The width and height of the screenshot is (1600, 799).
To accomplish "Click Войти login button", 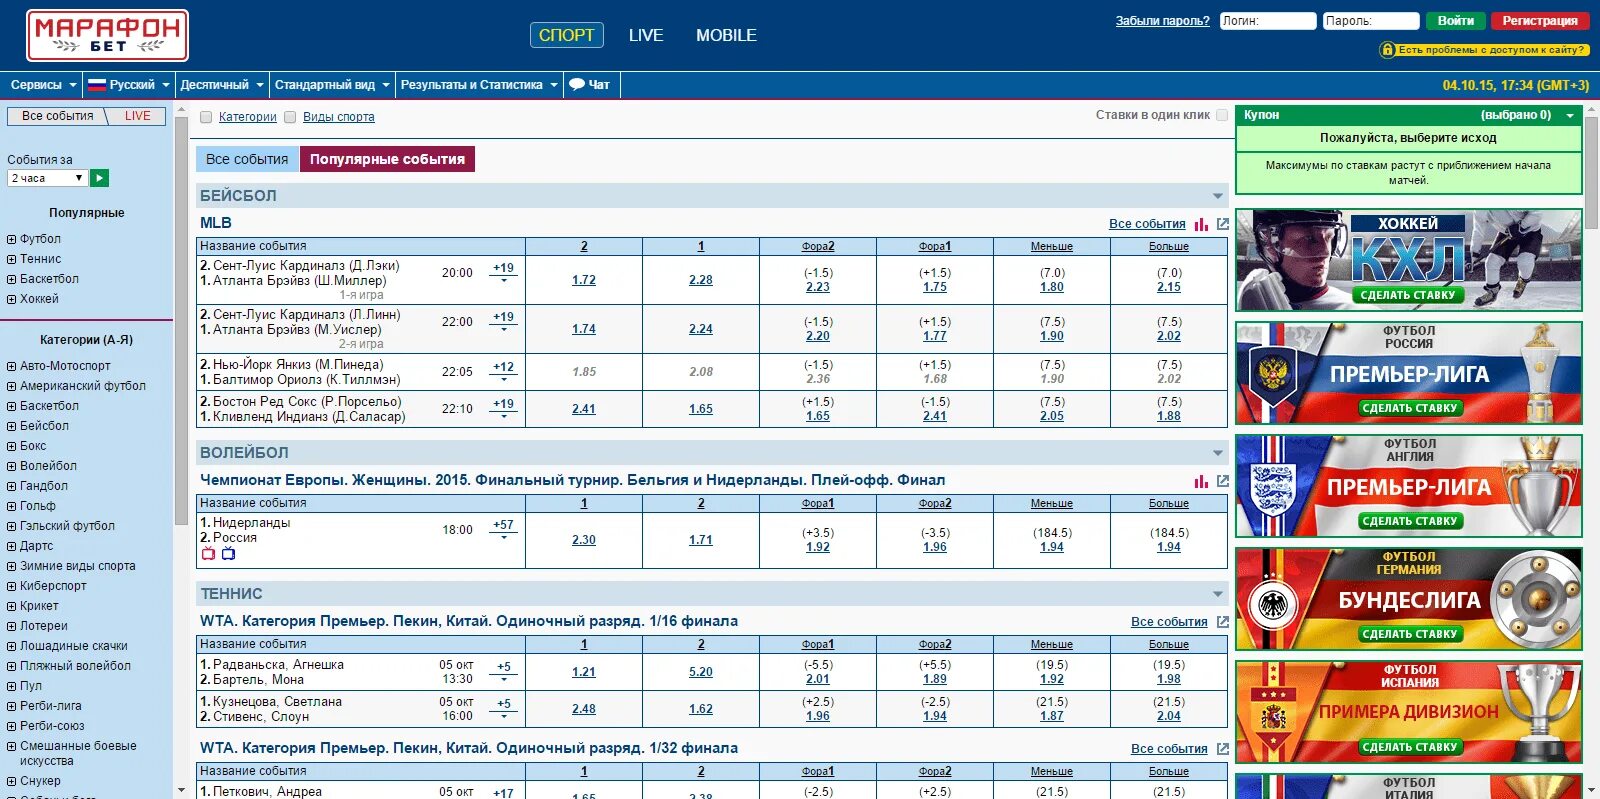I will coord(1455,21).
